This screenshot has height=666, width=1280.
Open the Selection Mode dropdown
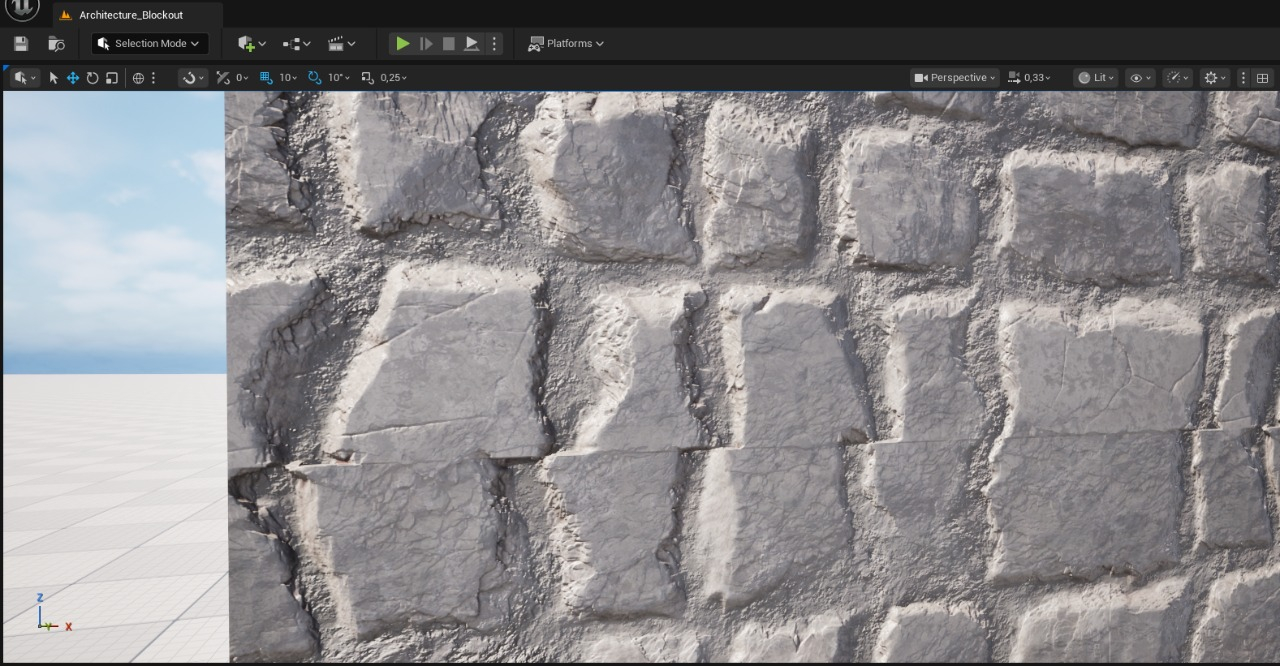[150, 43]
